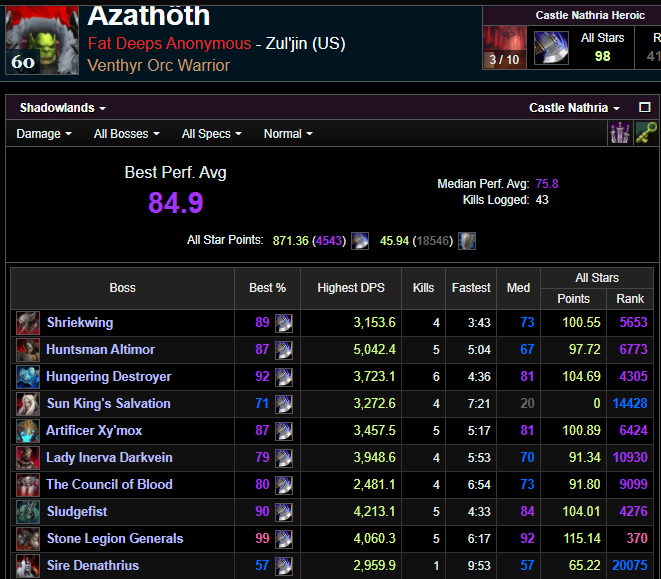The width and height of the screenshot is (661, 579).
Task: Click the axe spec icon beside All Stars 98
Action: click(550, 47)
